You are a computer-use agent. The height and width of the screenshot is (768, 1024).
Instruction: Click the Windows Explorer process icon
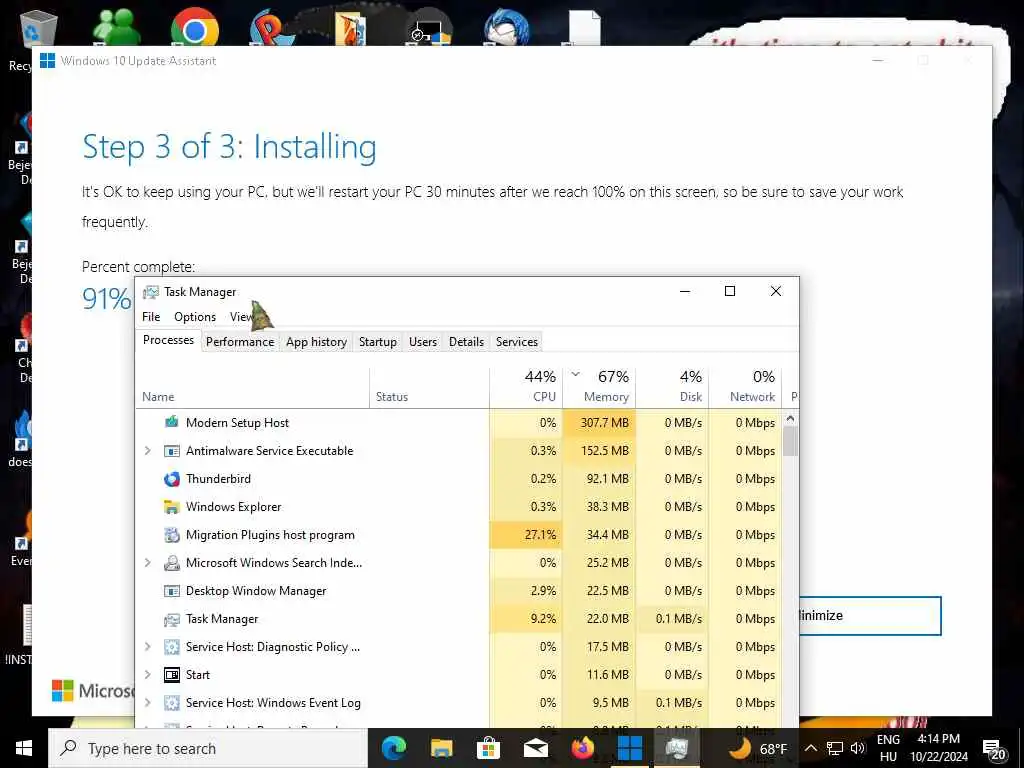point(172,507)
